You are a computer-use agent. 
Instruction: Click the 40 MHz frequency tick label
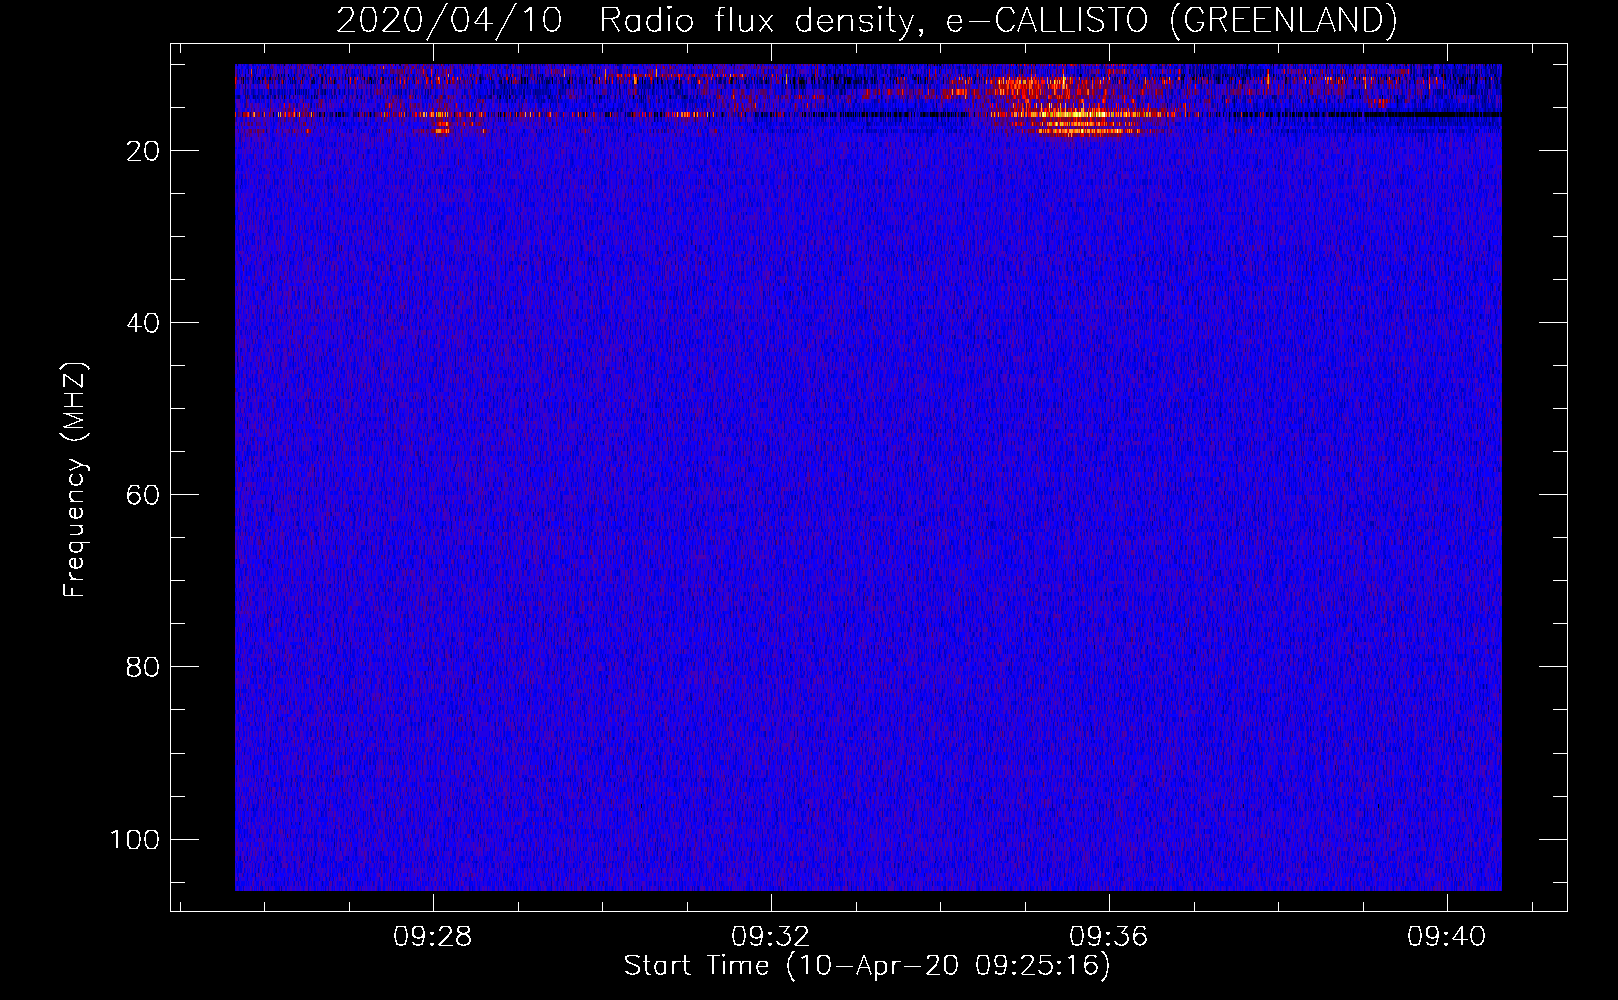143,323
